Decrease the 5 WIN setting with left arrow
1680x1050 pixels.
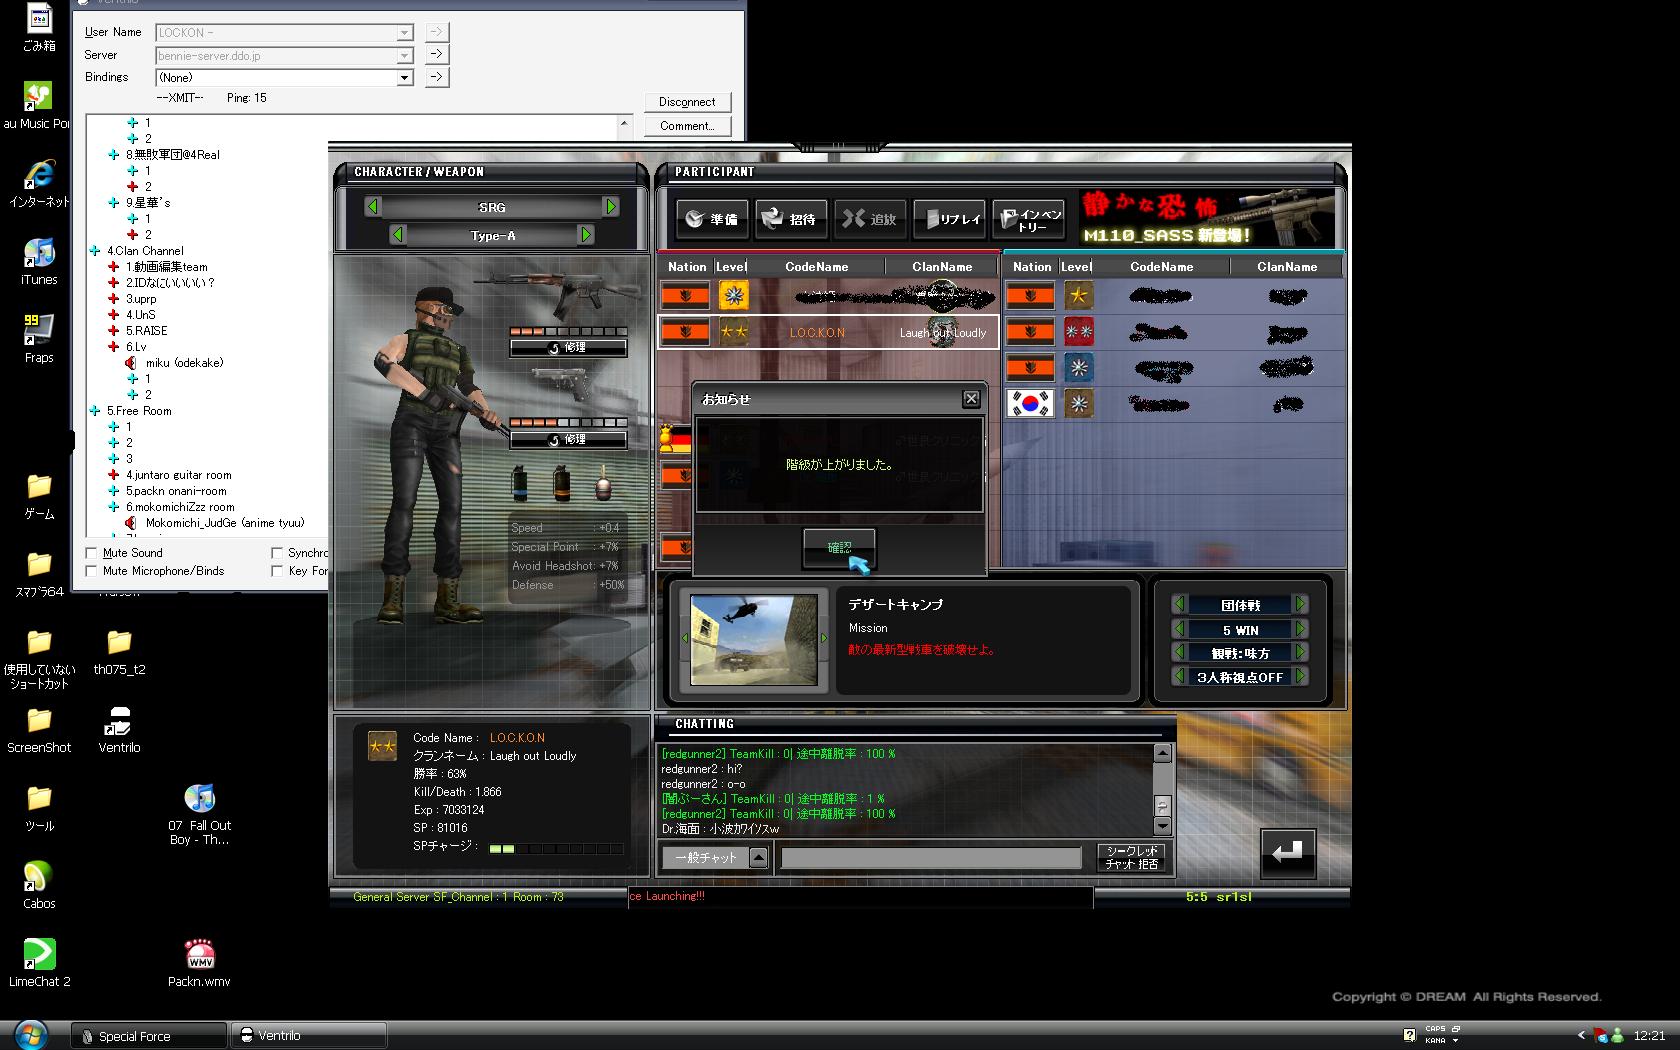tap(1179, 629)
